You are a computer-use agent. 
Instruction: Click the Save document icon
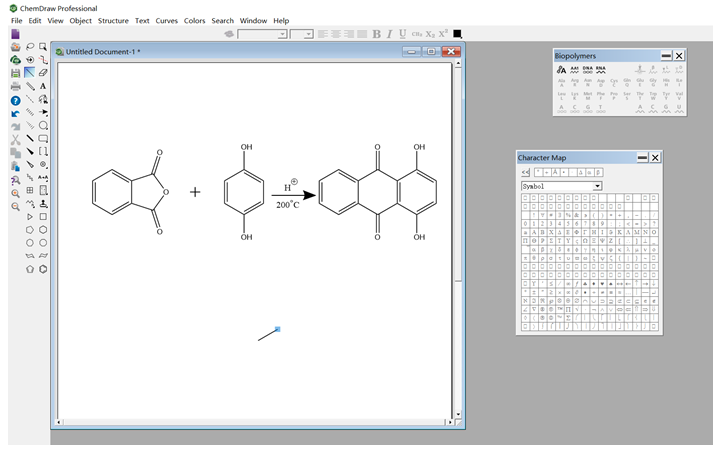[16, 73]
